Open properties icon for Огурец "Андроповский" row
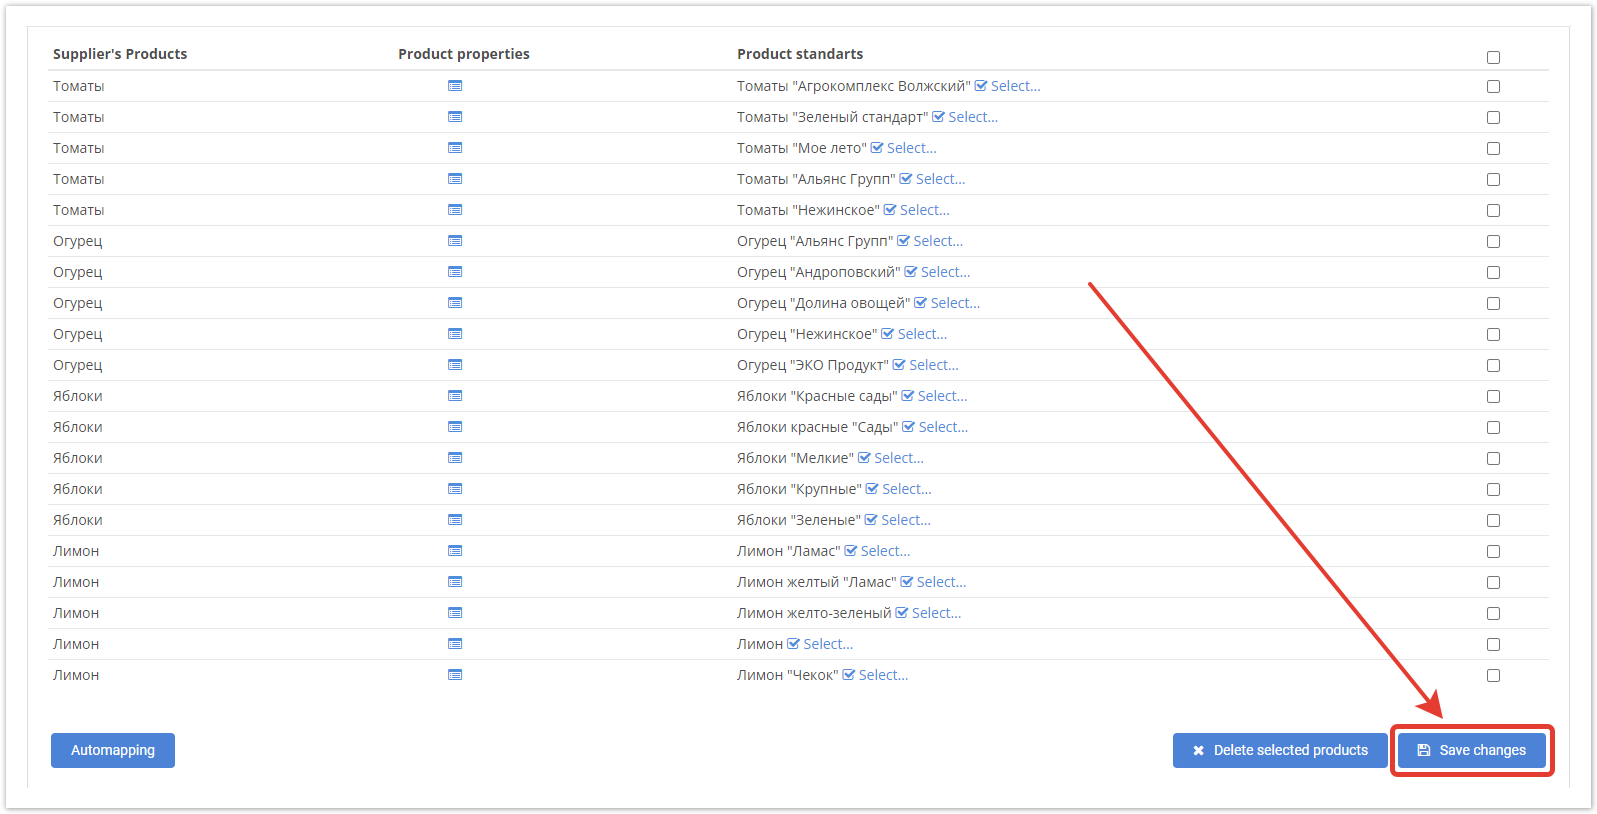 coord(455,272)
